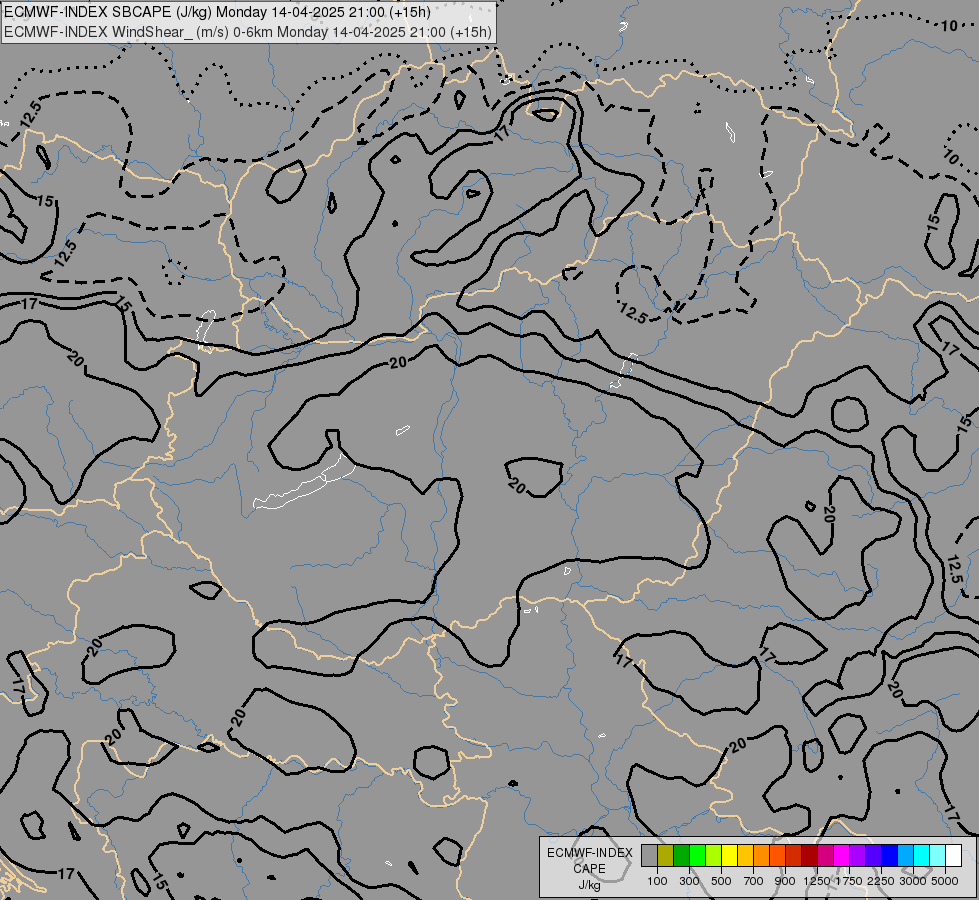979x900 pixels.
Task: Click the legend value 100
Action: coord(657,881)
